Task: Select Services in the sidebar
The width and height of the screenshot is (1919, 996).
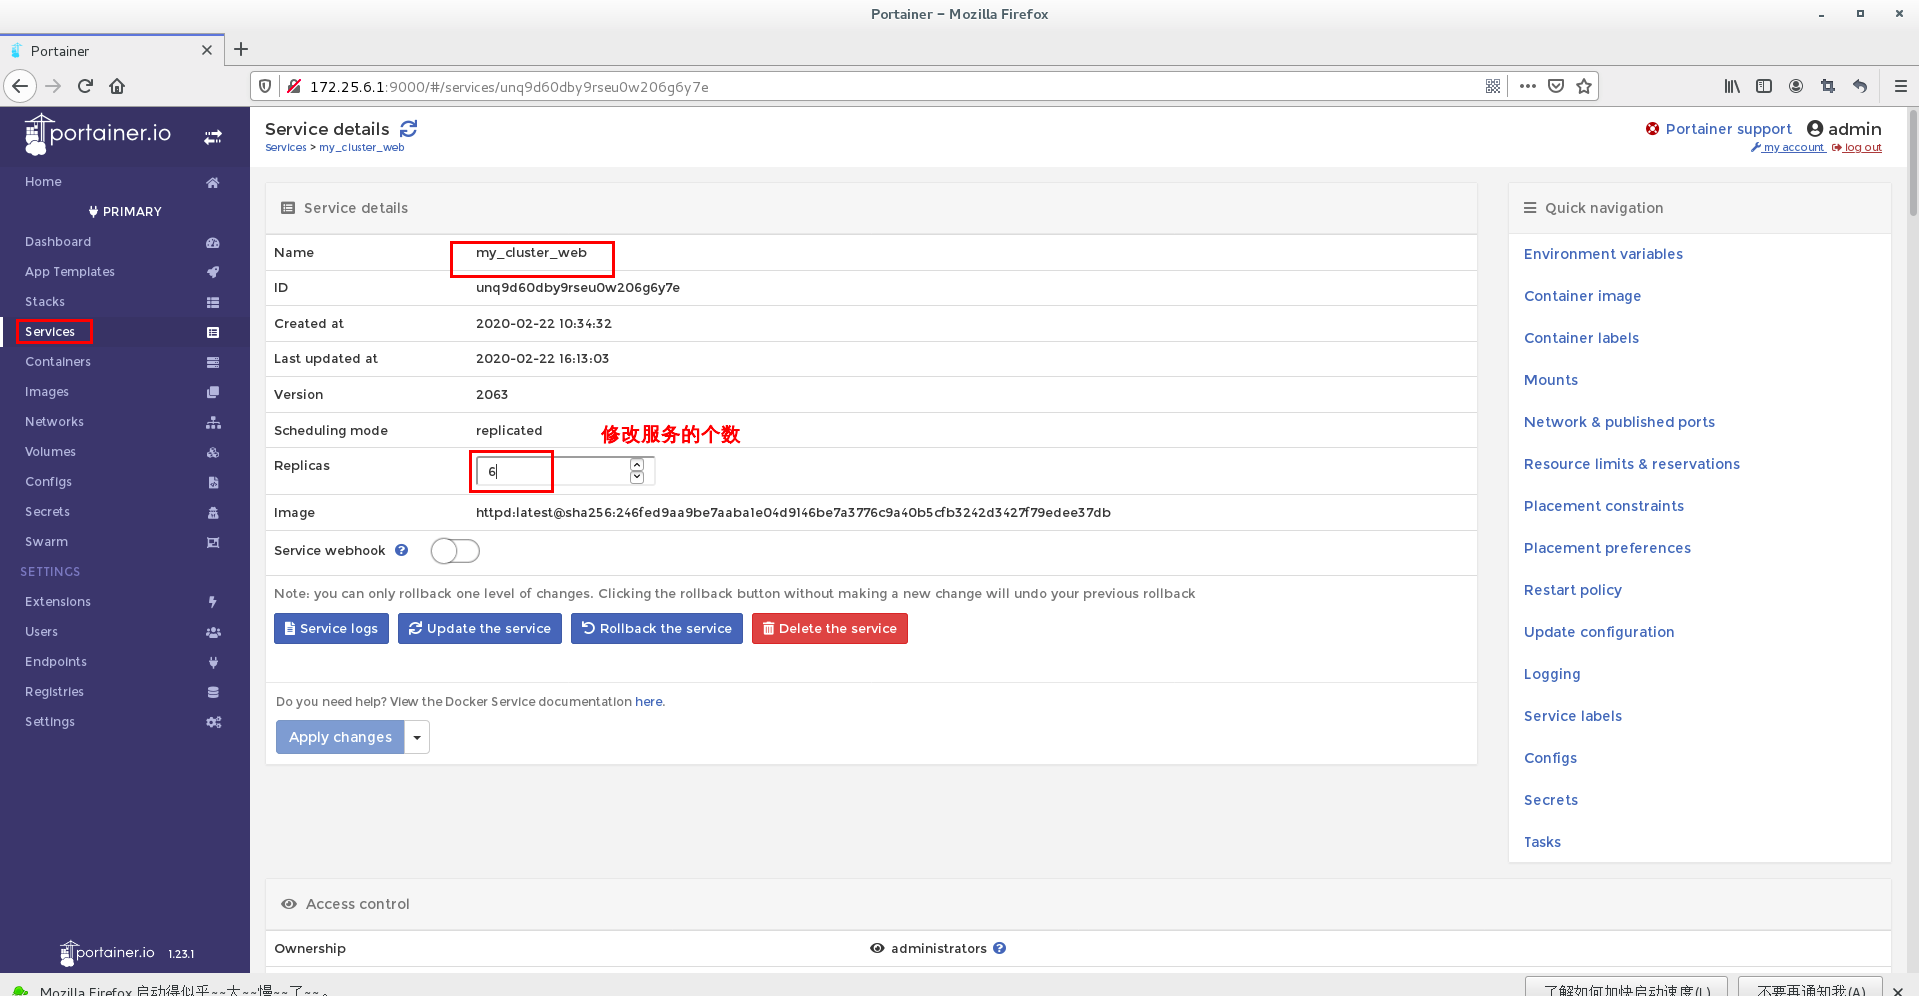Action: tap(50, 331)
